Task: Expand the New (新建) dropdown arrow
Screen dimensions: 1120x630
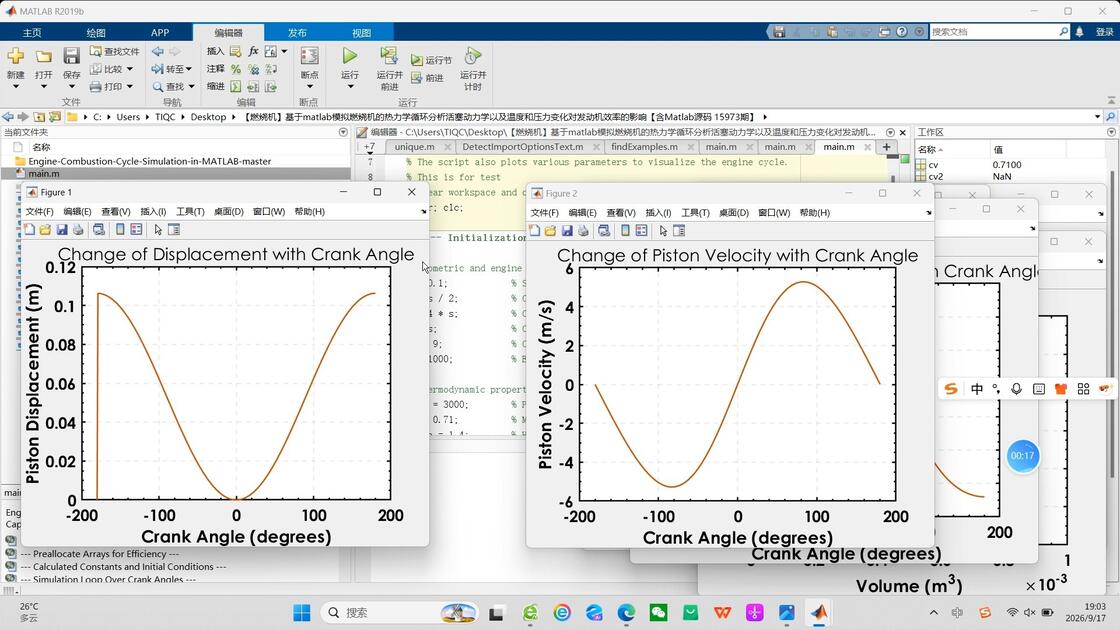Action: 16,86
